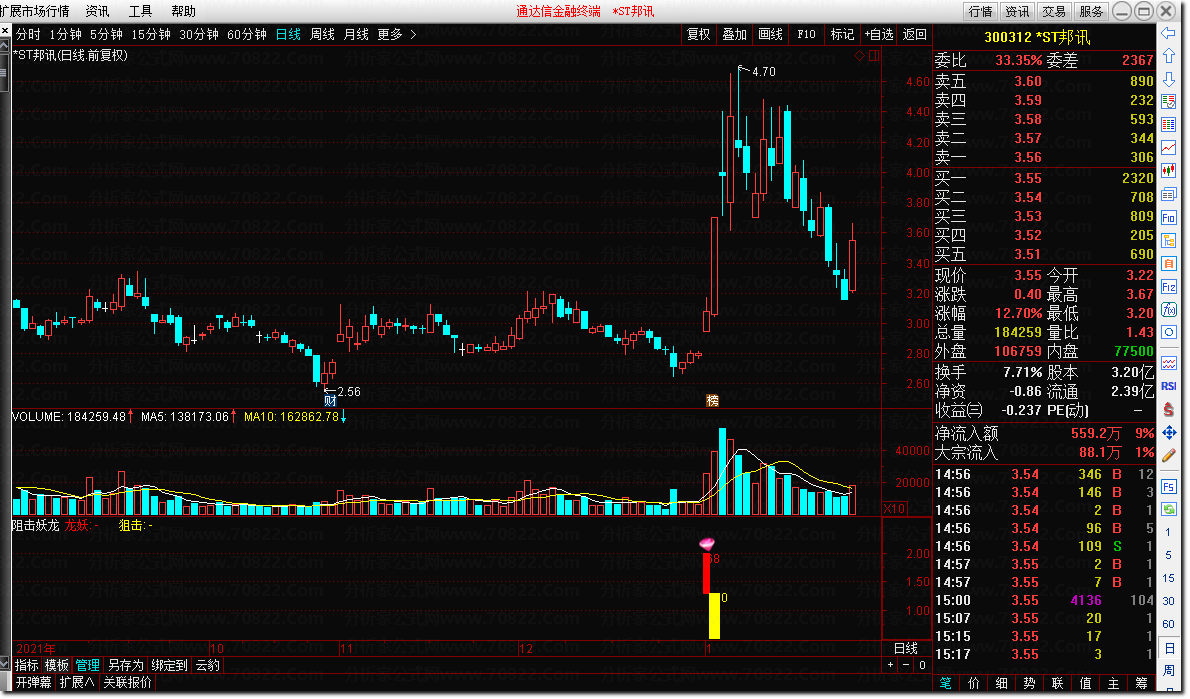The width and height of the screenshot is (1190, 699).
Task: Select 1分钟 period tab
Action: 65,34
